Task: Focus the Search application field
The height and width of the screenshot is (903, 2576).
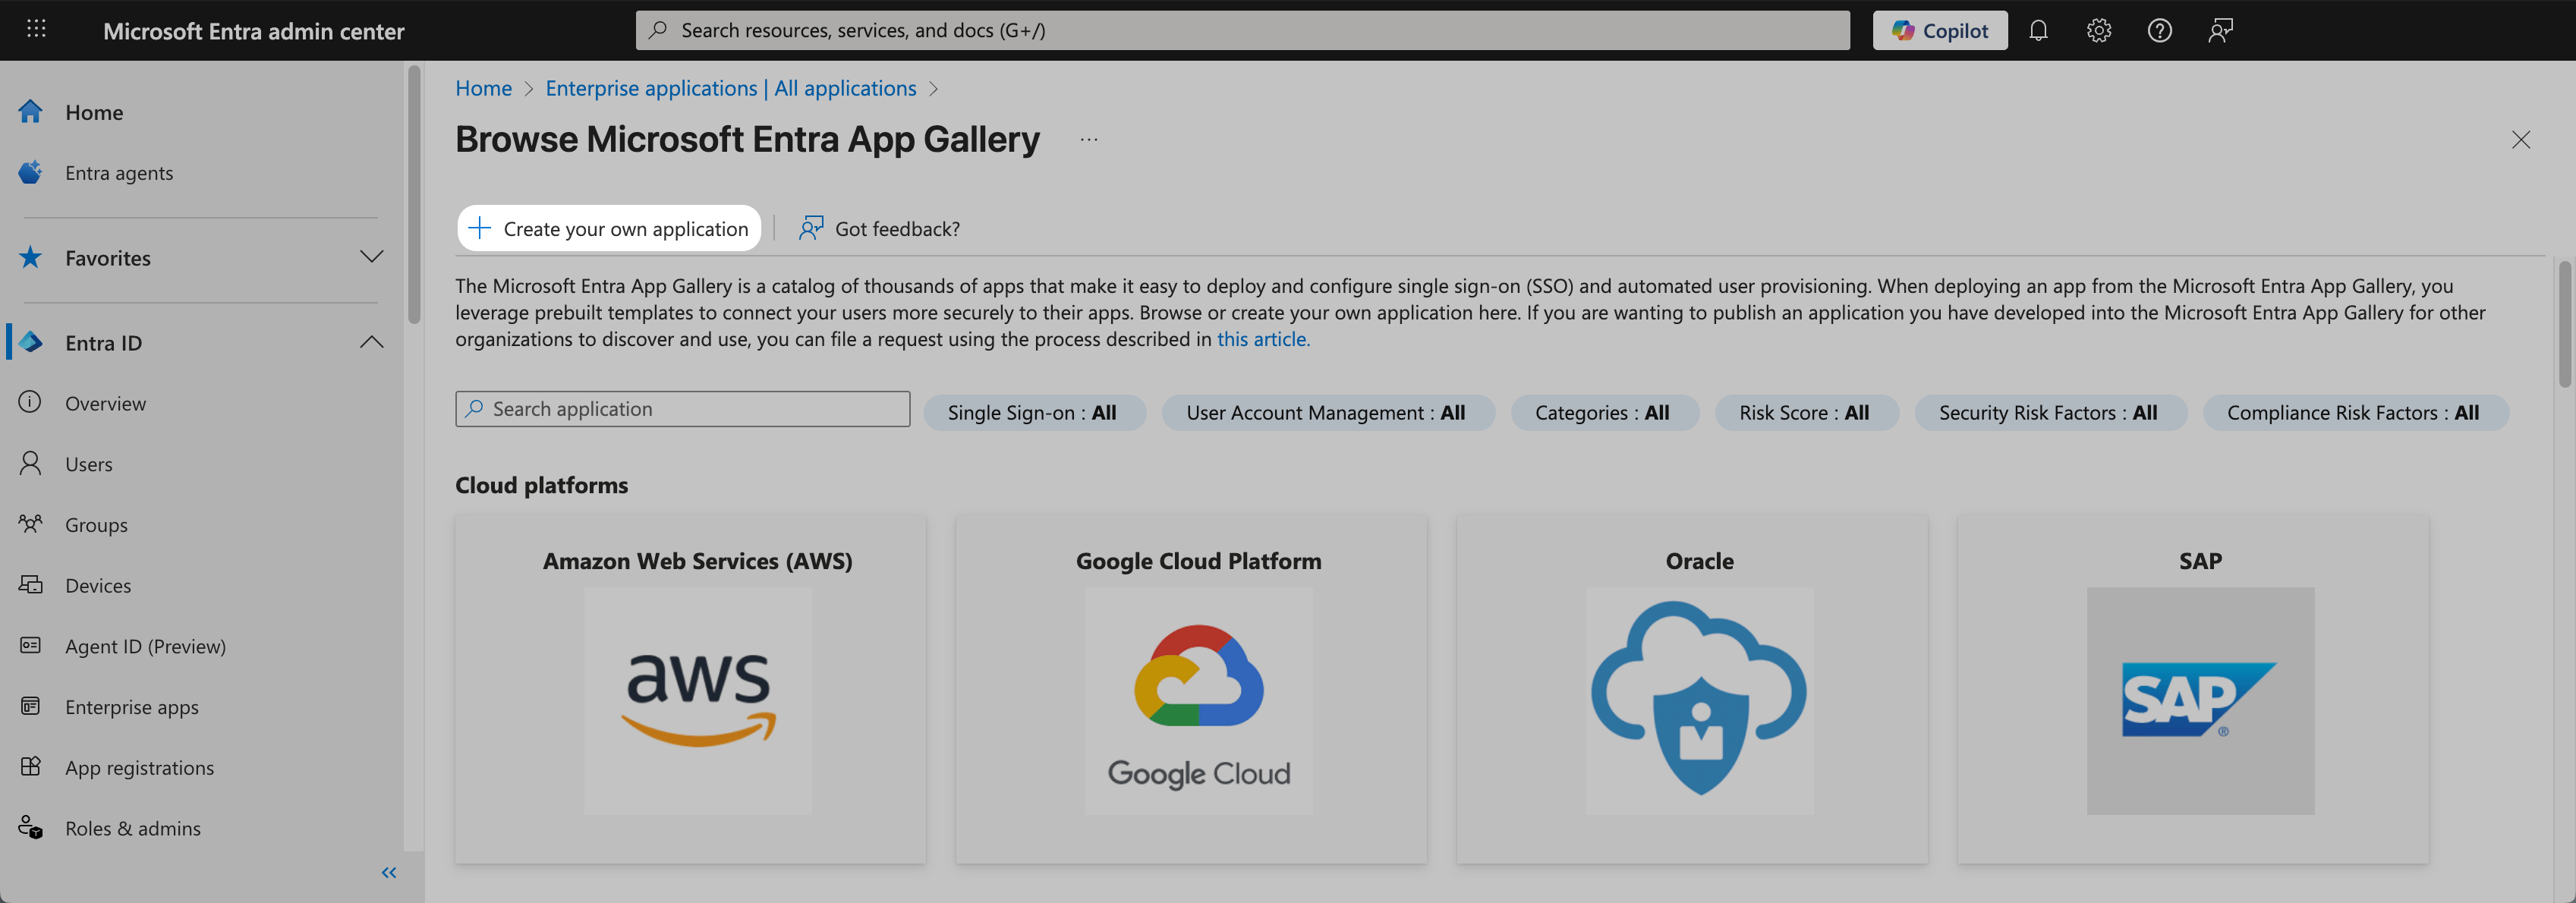Action: (682, 409)
